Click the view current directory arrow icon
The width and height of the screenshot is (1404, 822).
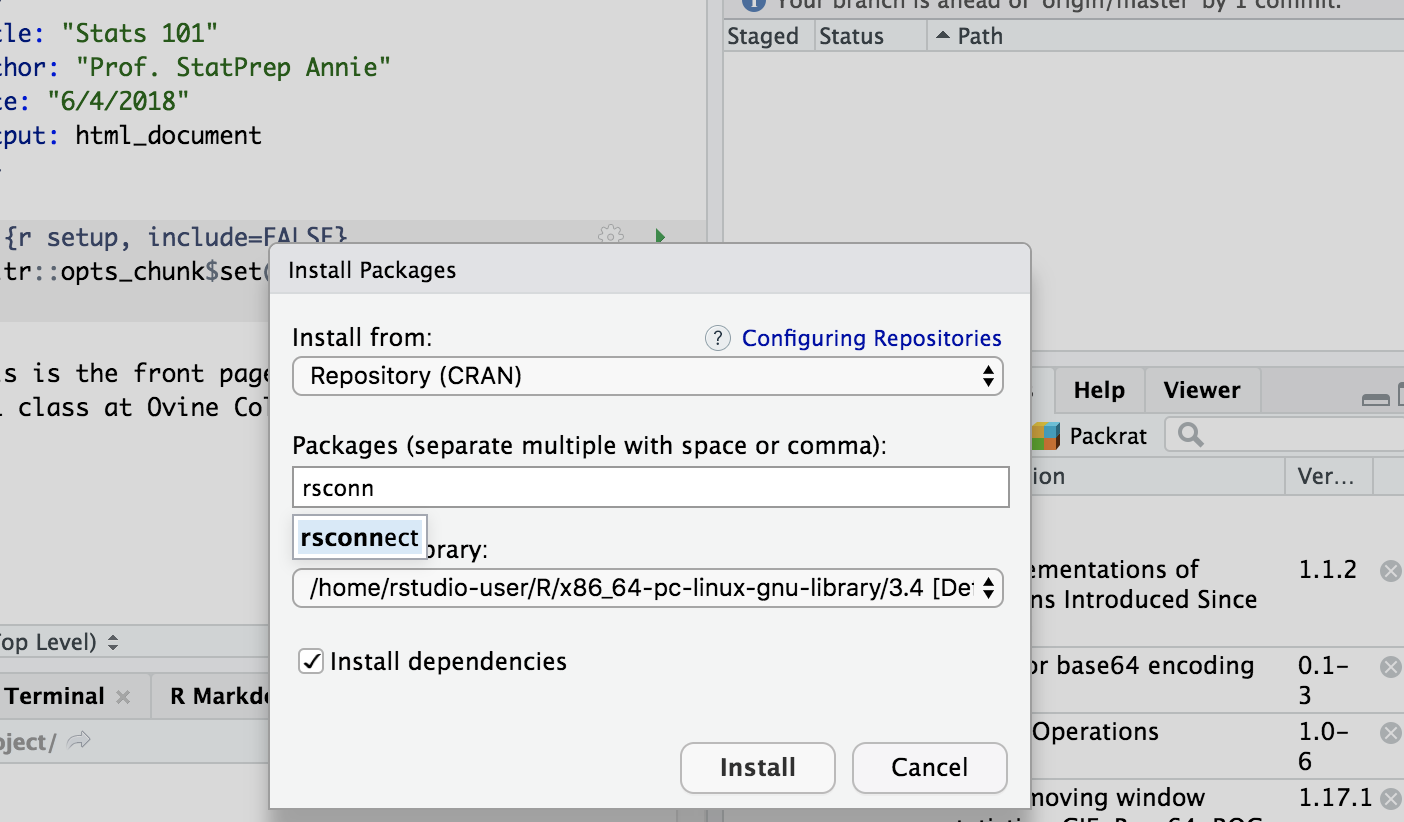point(79,741)
